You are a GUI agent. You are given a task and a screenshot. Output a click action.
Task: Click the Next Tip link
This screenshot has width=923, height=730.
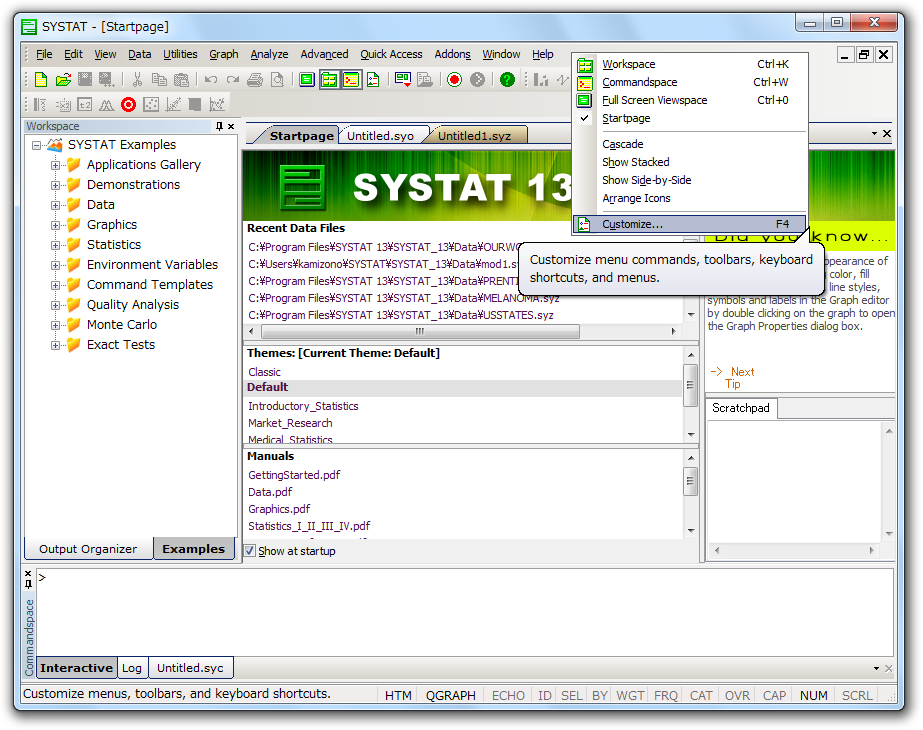point(733,378)
